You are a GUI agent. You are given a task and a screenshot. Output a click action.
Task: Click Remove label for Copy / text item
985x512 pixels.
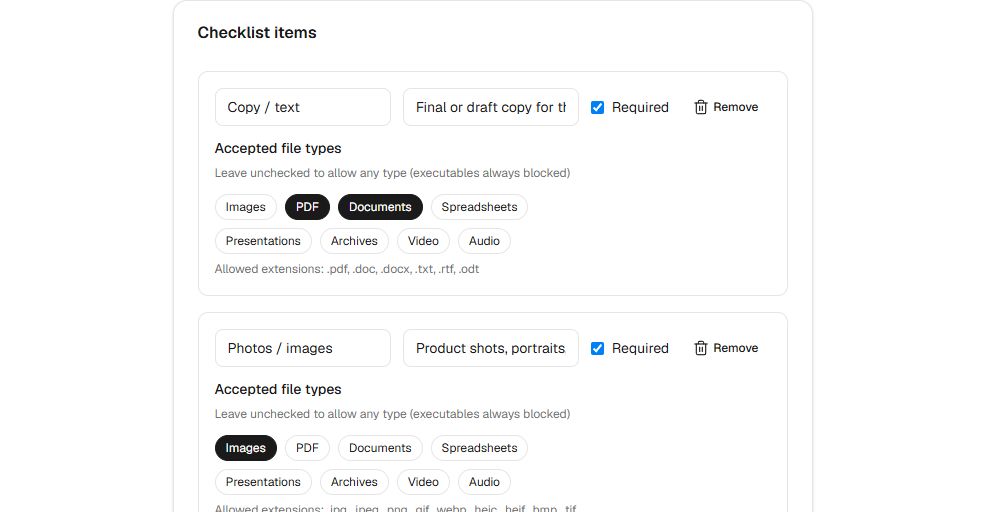pyautogui.click(x=736, y=107)
